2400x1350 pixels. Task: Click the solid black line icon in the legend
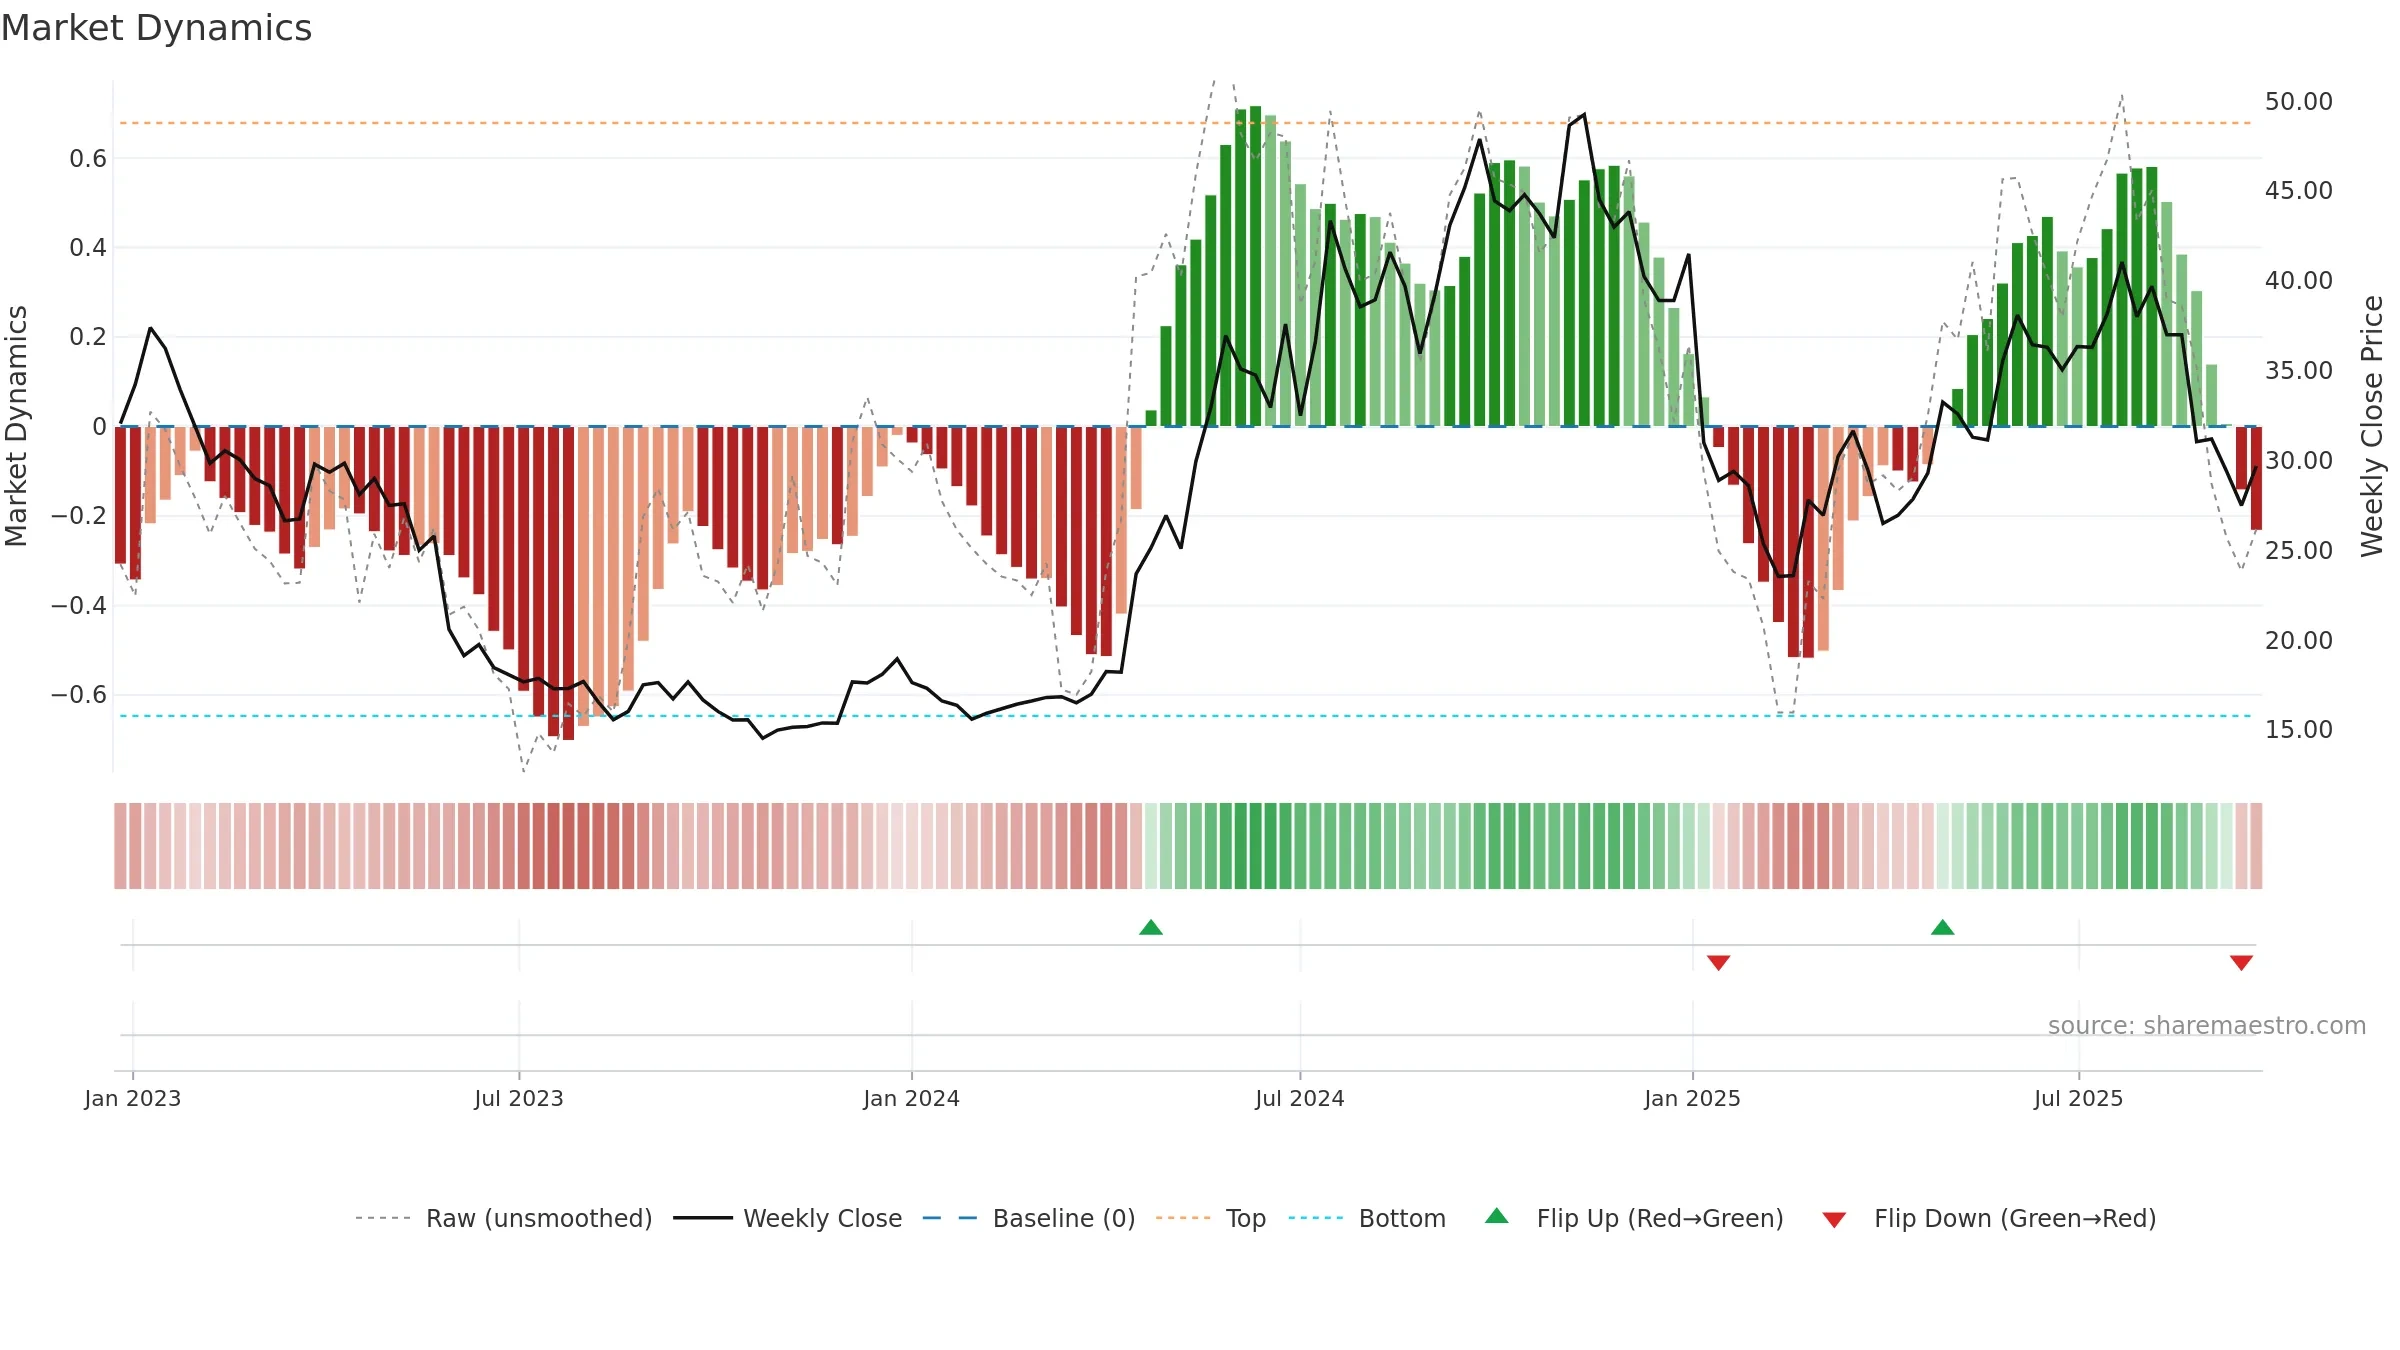(x=703, y=1218)
